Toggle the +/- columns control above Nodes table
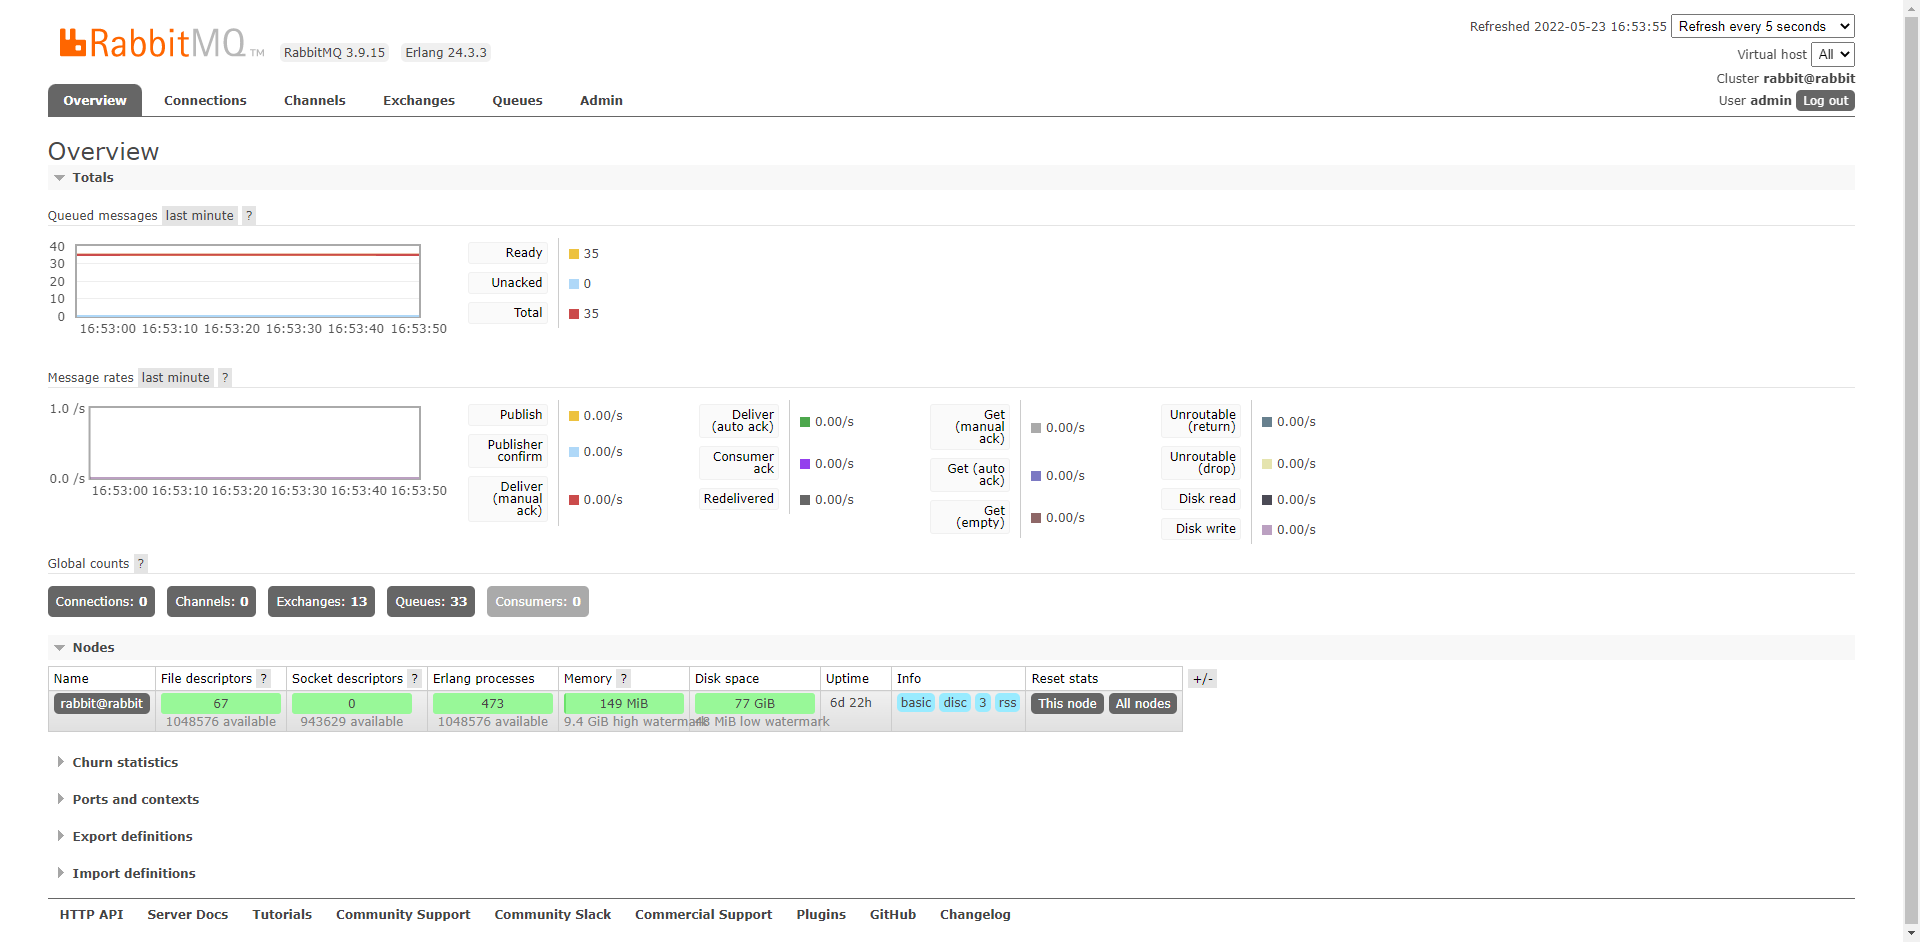Viewport: 1920px width, 942px height. pyautogui.click(x=1202, y=678)
